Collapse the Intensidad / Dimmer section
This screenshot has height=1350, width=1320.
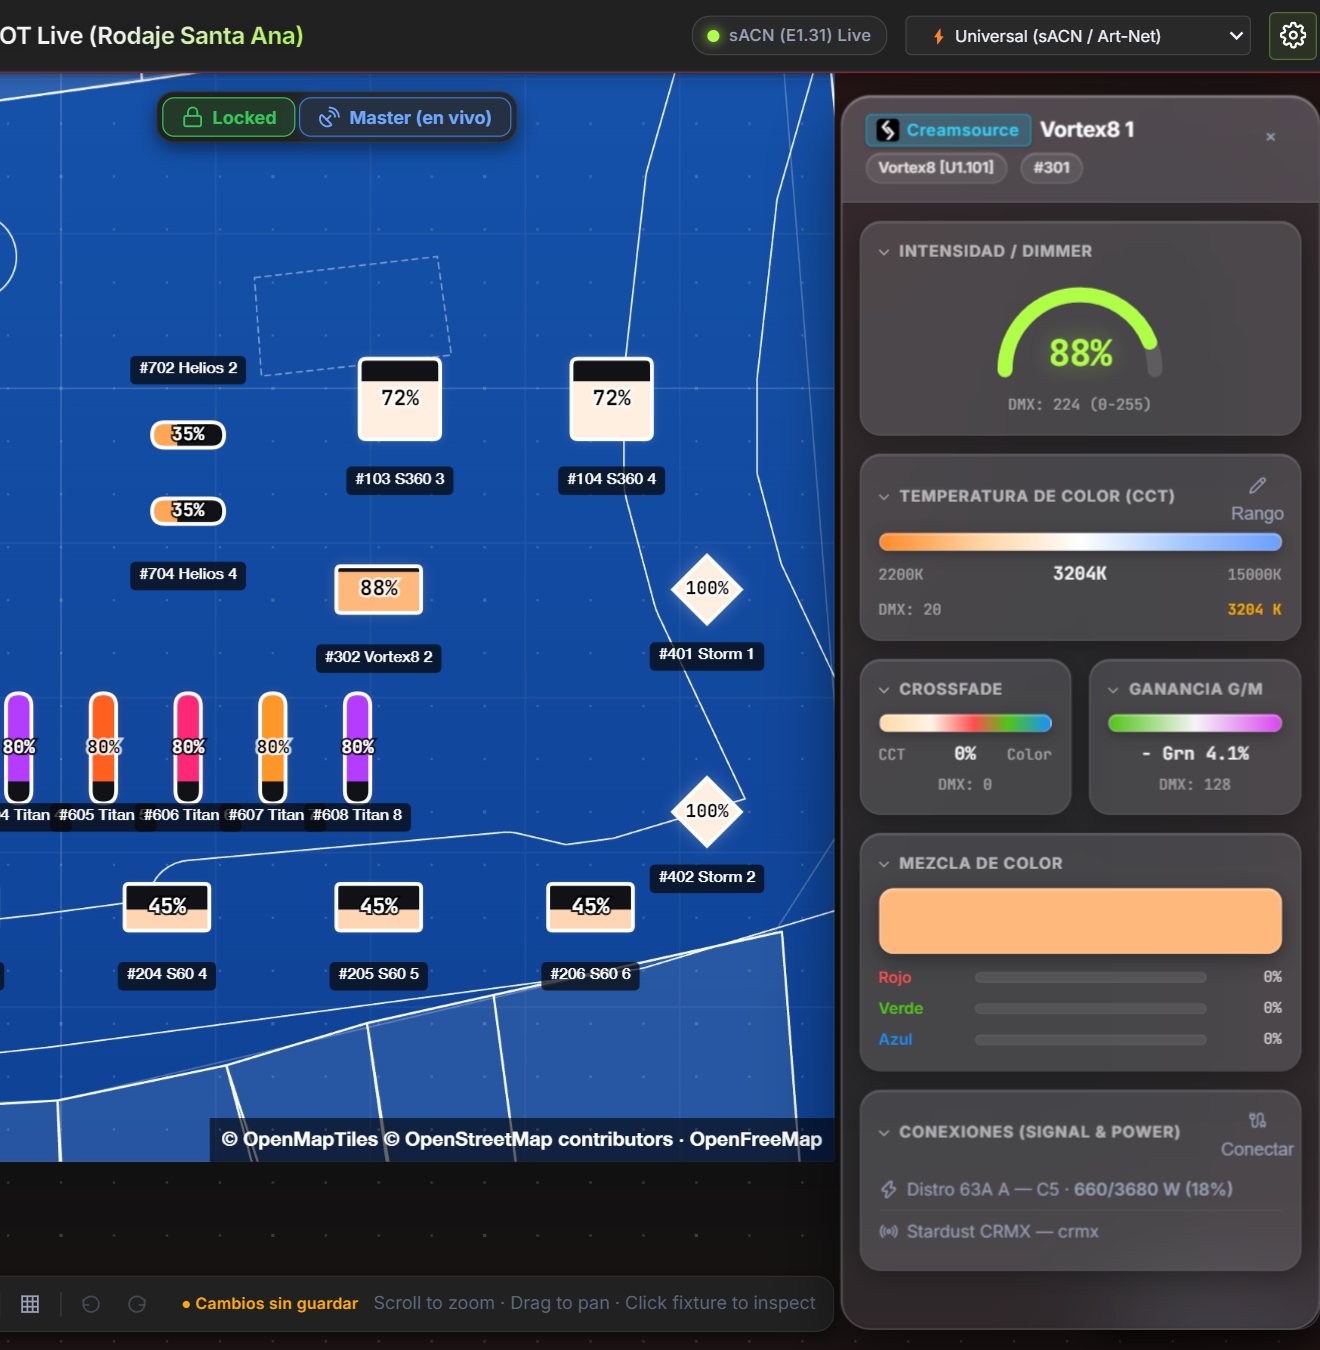point(884,252)
